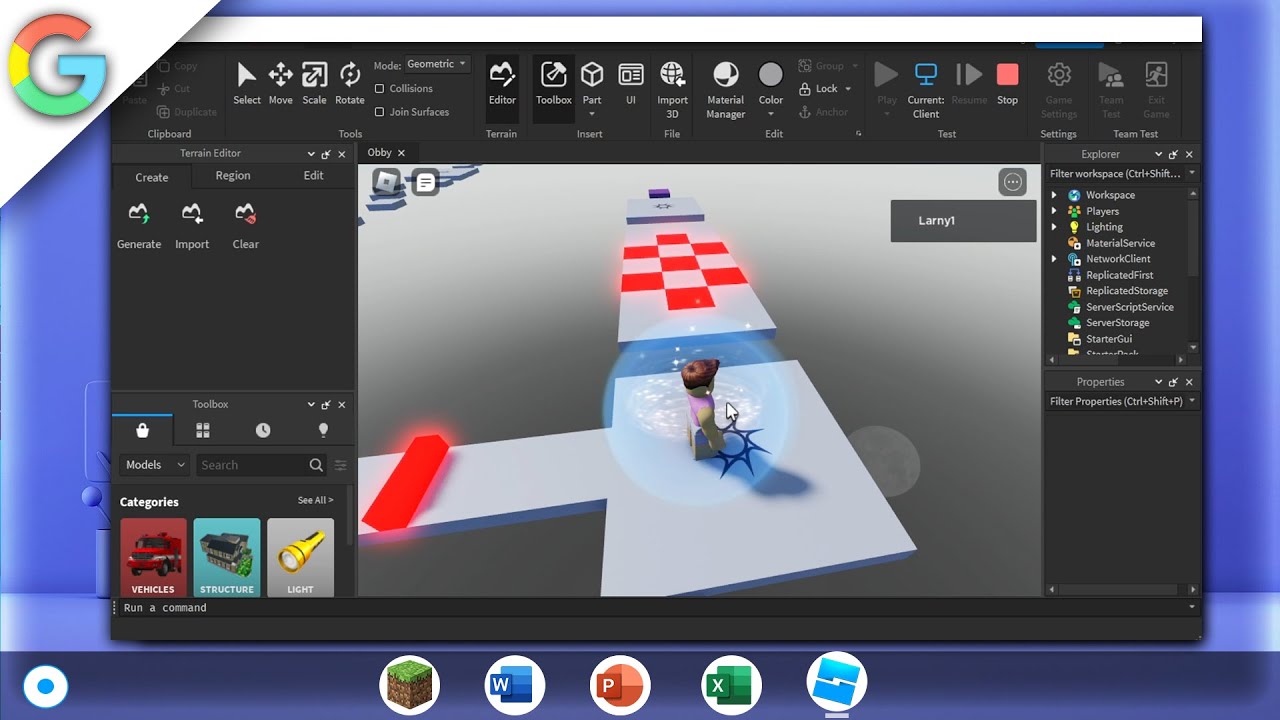Activate the Scale tool
1280x720 pixels.
click(x=314, y=83)
